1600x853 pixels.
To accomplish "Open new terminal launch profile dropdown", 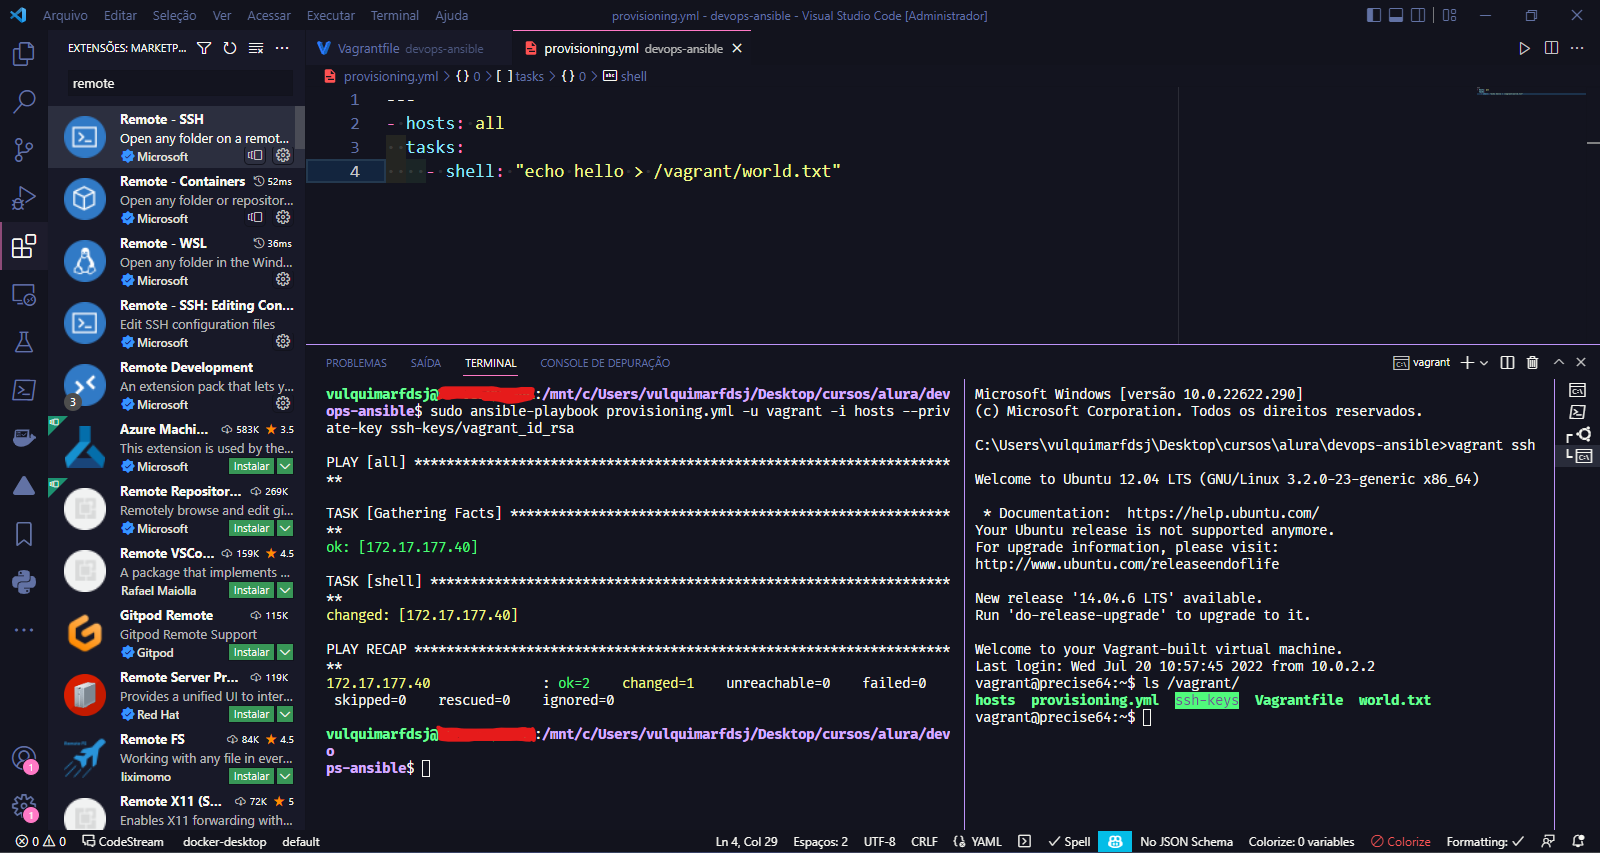I will [x=1484, y=362].
